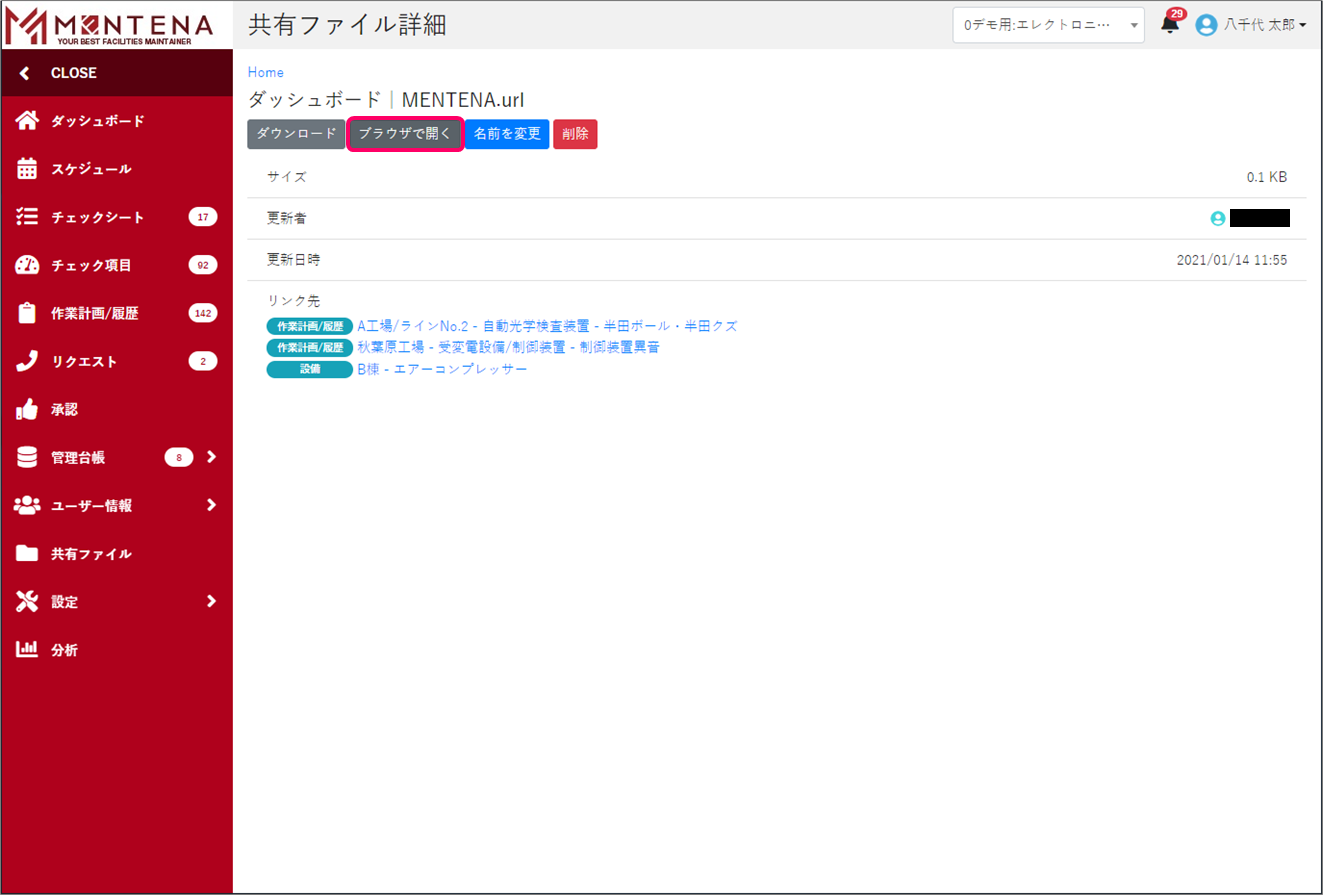Expand the 設定 submenu chevron
Image resolution: width=1323 pixels, height=895 pixels.
click(211, 601)
